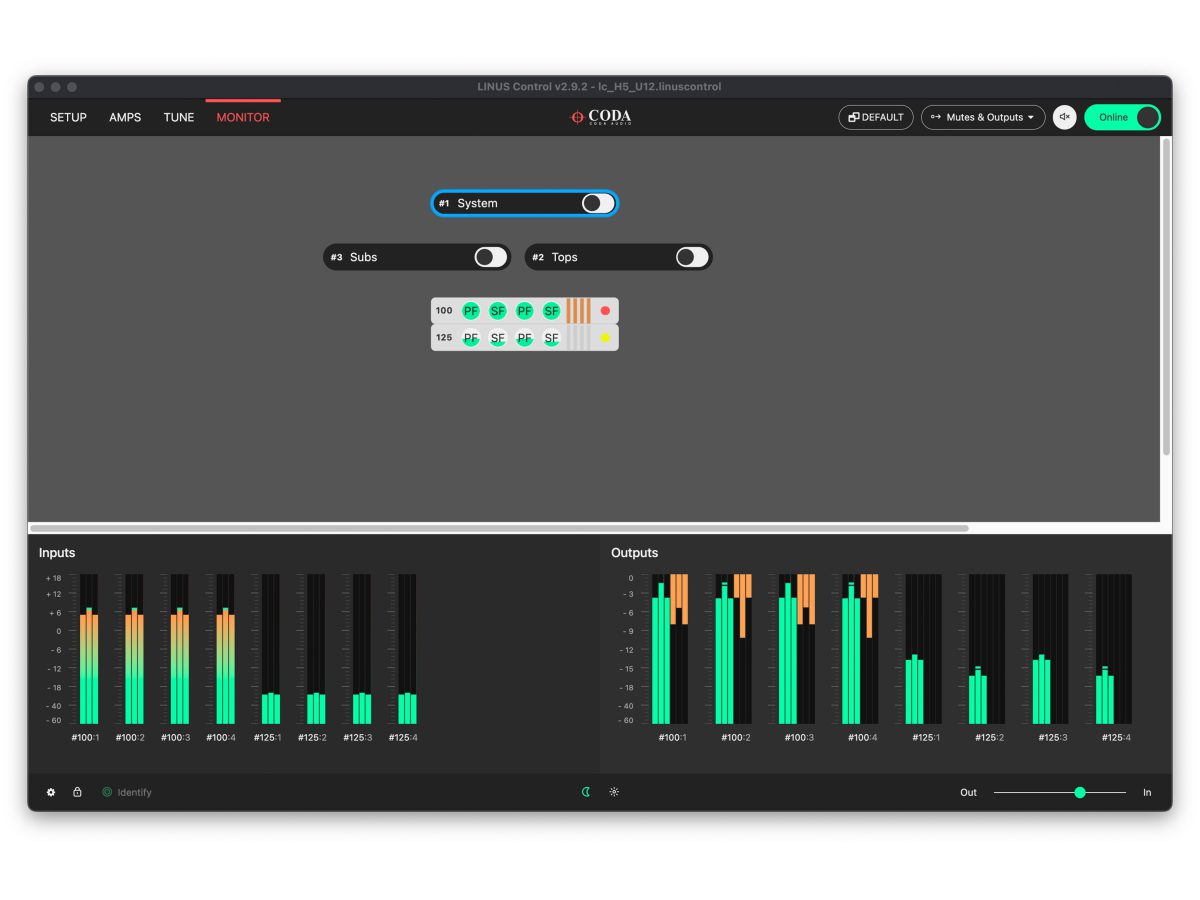Screen dimensions: 1200x900
Task: Toggle the #2 Tops group switch
Action: coord(692,257)
